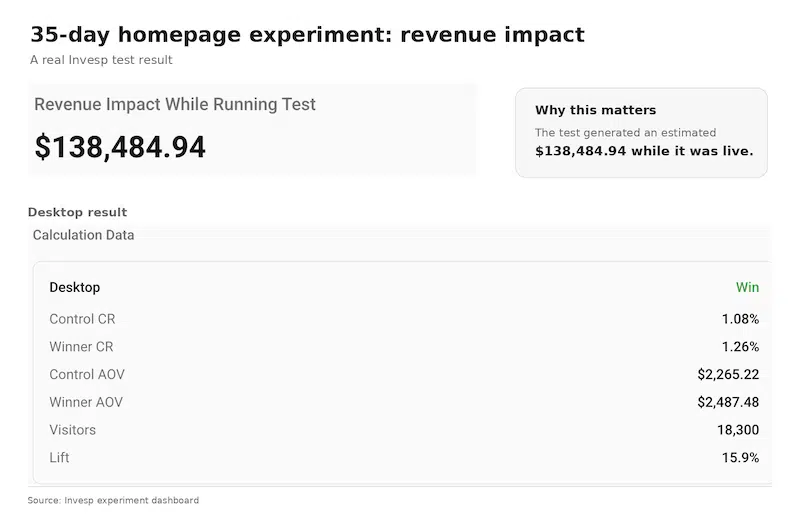Image resolution: width=800 pixels, height=515 pixels.
Task: Click the 1.26% Winner CR value
Action: (740, 347)
